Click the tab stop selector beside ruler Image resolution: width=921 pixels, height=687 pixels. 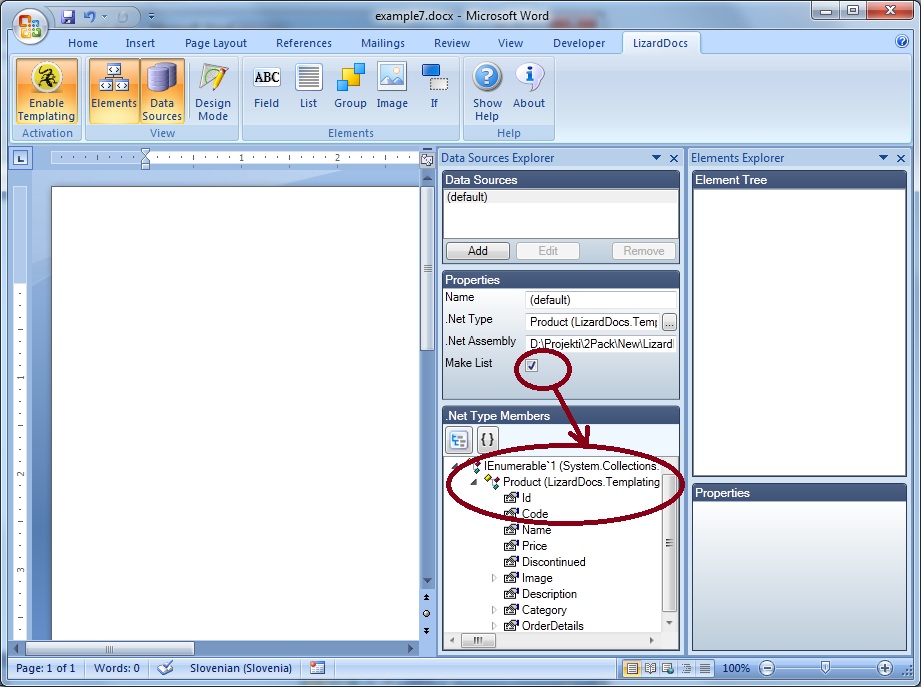[x=21, y=158]
